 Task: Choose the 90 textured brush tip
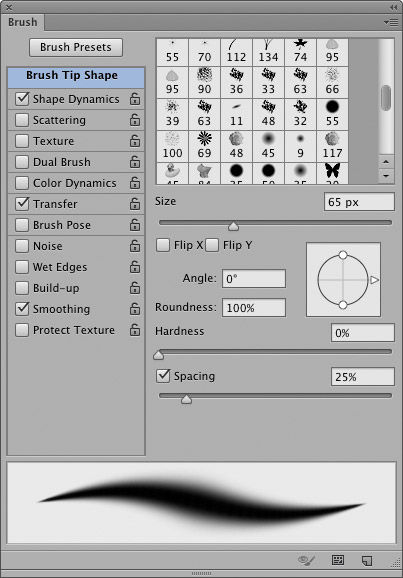pyautogui.click(x=204, y=82)
